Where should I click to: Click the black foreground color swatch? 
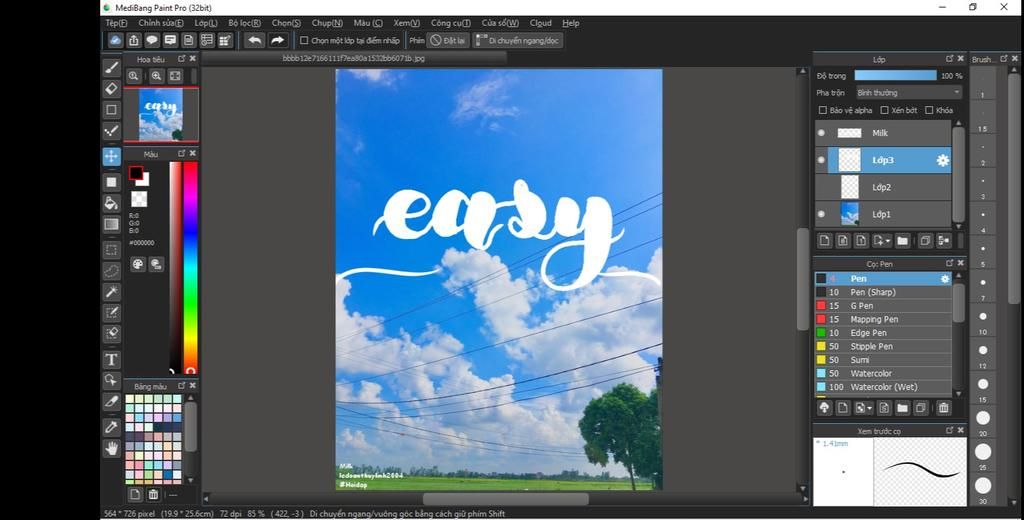tap(135, 173)
